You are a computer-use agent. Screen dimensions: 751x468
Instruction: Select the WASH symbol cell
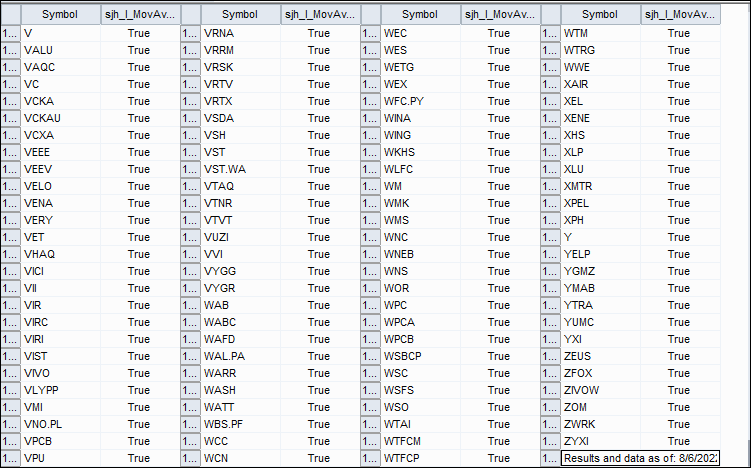pyautogui.click(x=240, y=390)
